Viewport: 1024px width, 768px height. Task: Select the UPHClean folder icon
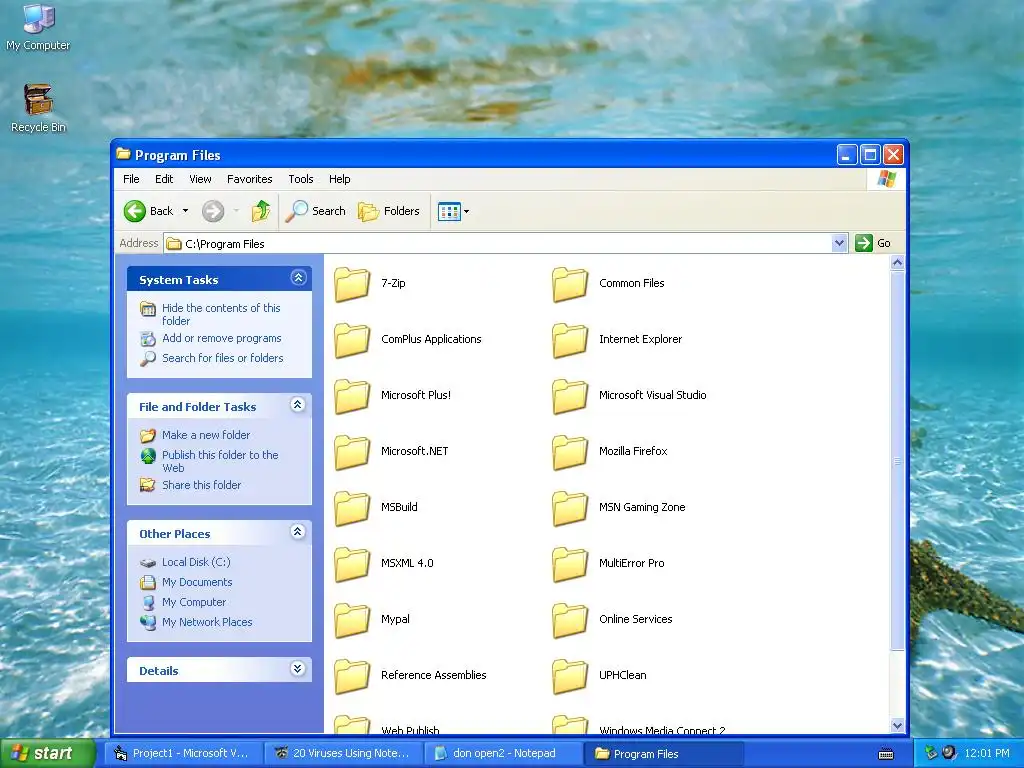tap(570, 676)
